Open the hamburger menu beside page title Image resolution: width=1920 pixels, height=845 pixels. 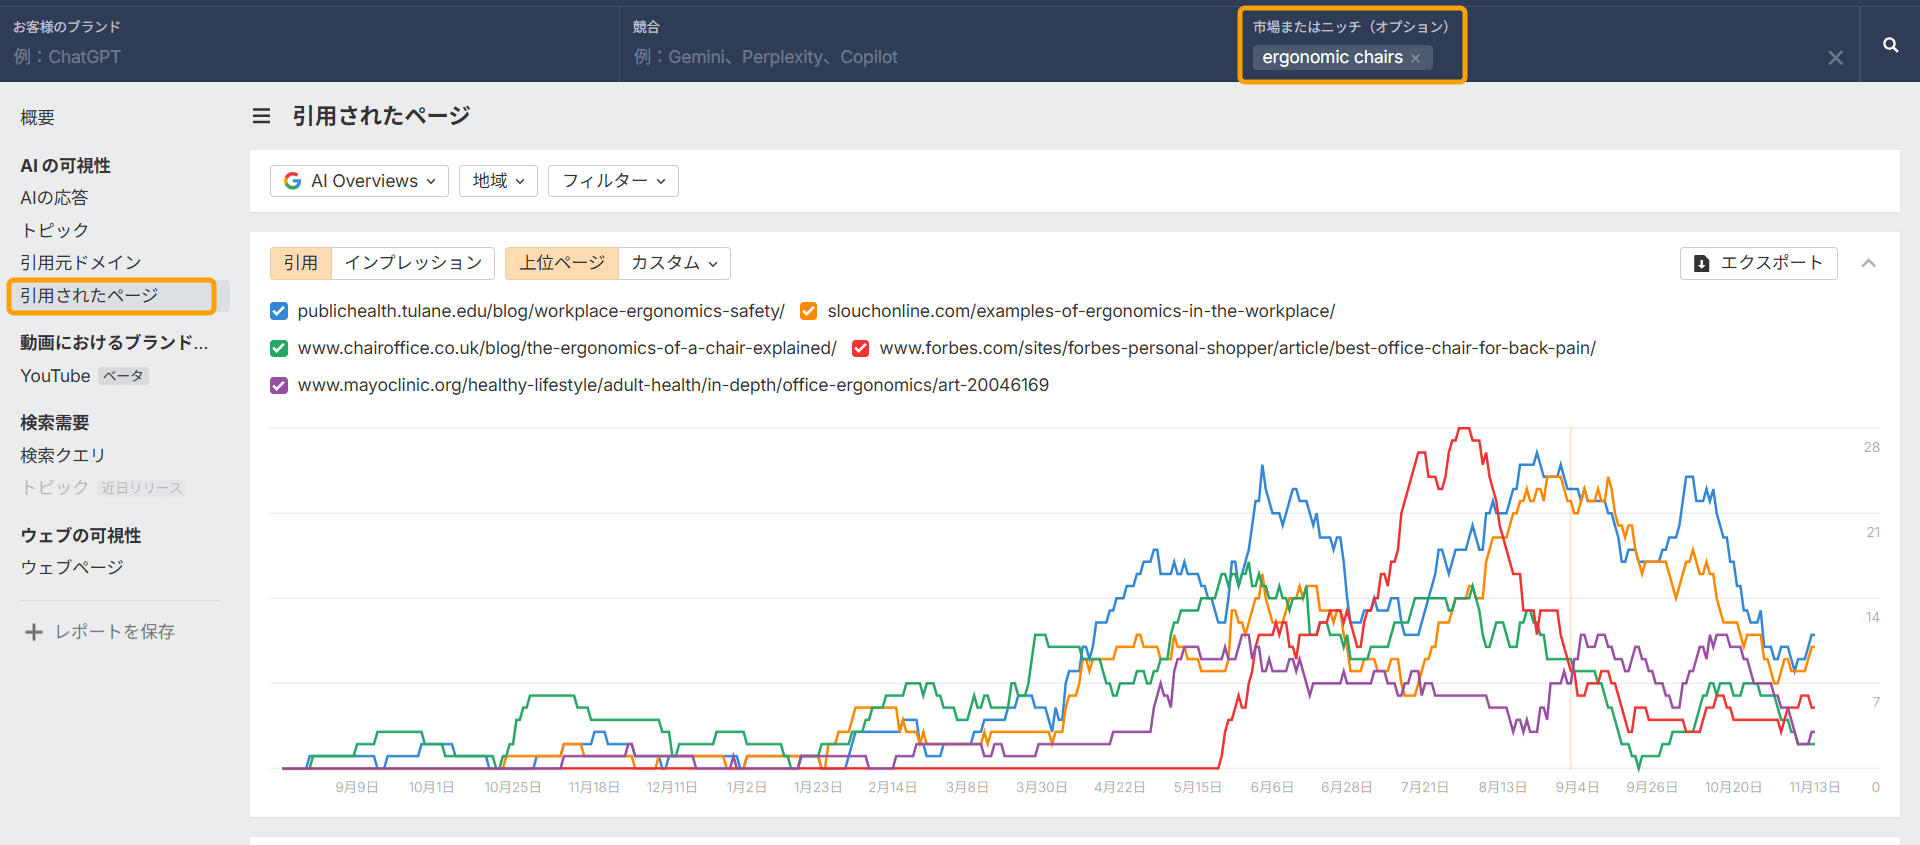point(261,116)
